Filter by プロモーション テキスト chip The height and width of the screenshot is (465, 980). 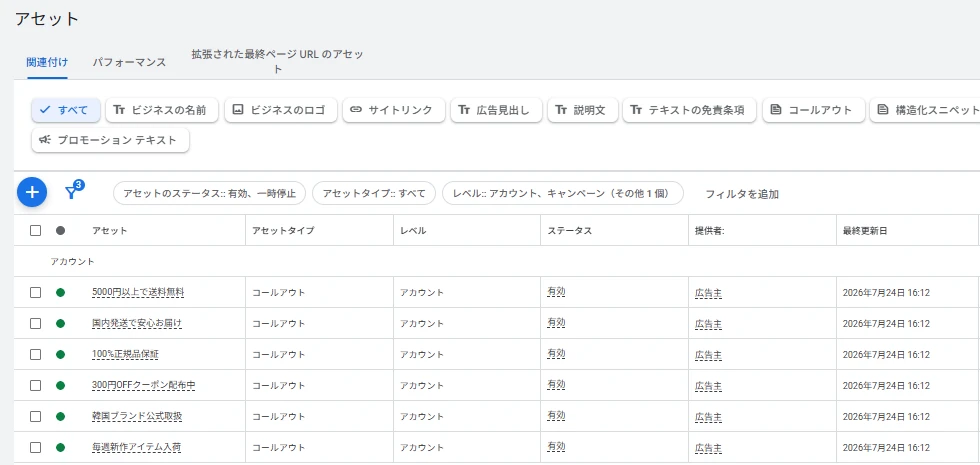click(111, 140)
